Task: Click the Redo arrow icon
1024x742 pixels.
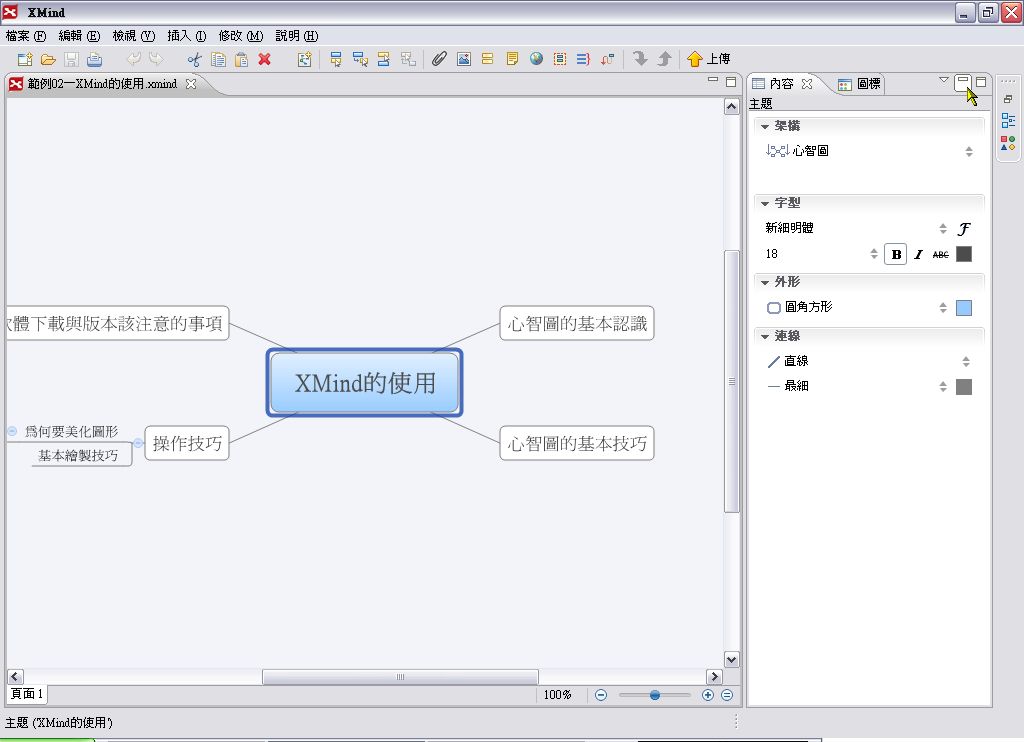Action: 156,59
